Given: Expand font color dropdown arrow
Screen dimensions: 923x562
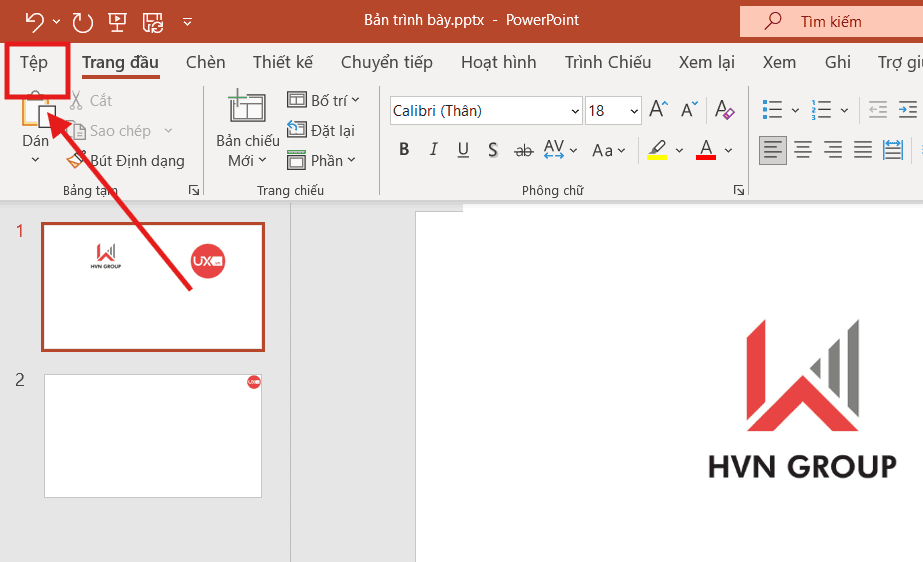Looking at the screenshot, I should tap(728, 151).
